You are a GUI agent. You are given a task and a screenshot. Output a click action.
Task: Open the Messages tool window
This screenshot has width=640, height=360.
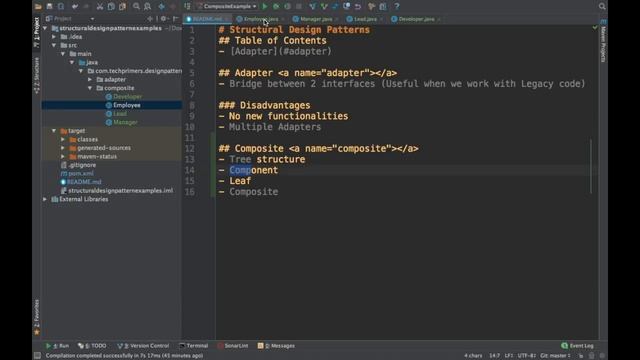276,346
